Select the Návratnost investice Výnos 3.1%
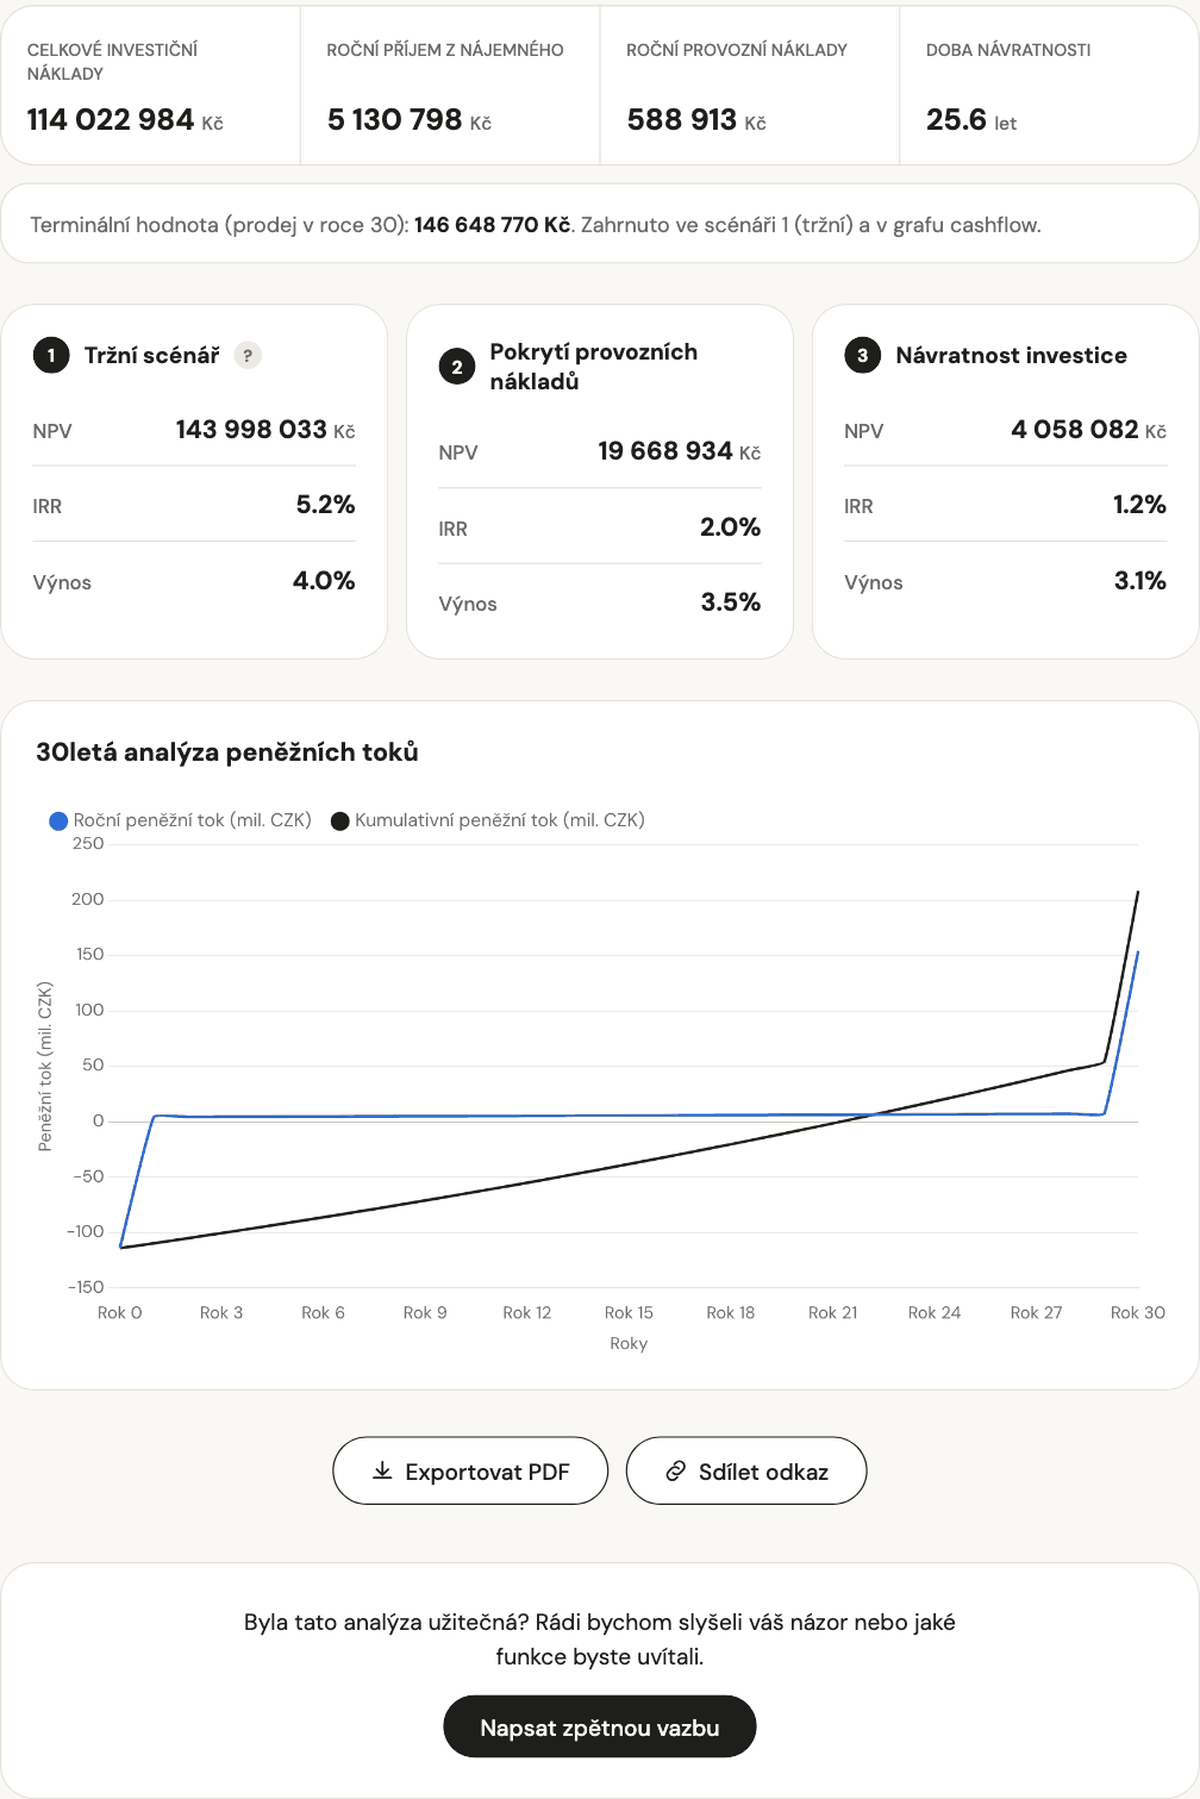The width and height of the screenshot is (1200, 1799). click(x=1140, y=581)
